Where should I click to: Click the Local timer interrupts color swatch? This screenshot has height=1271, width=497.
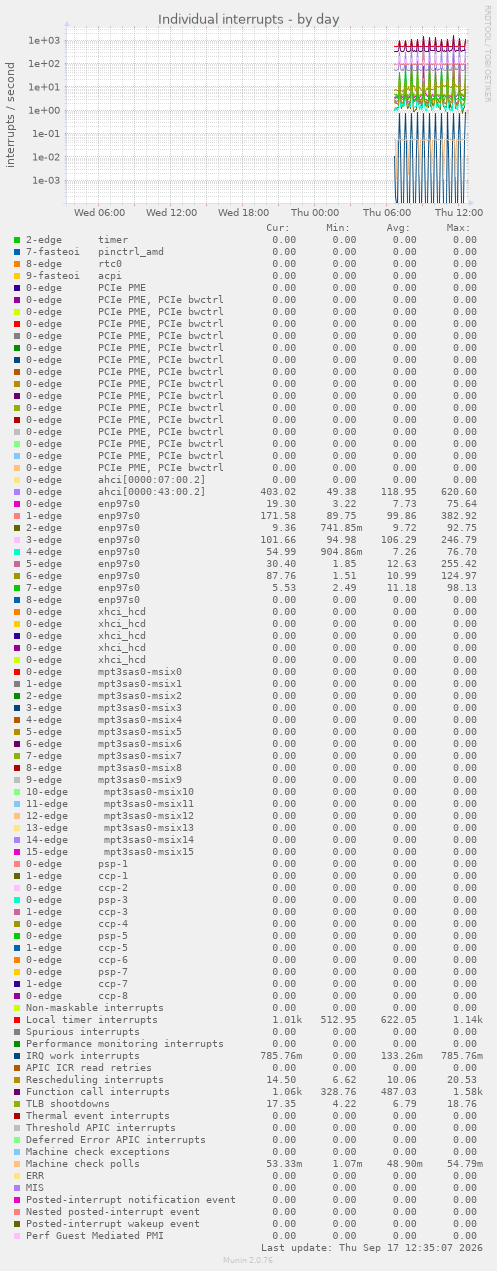(x=17, y=1020)
